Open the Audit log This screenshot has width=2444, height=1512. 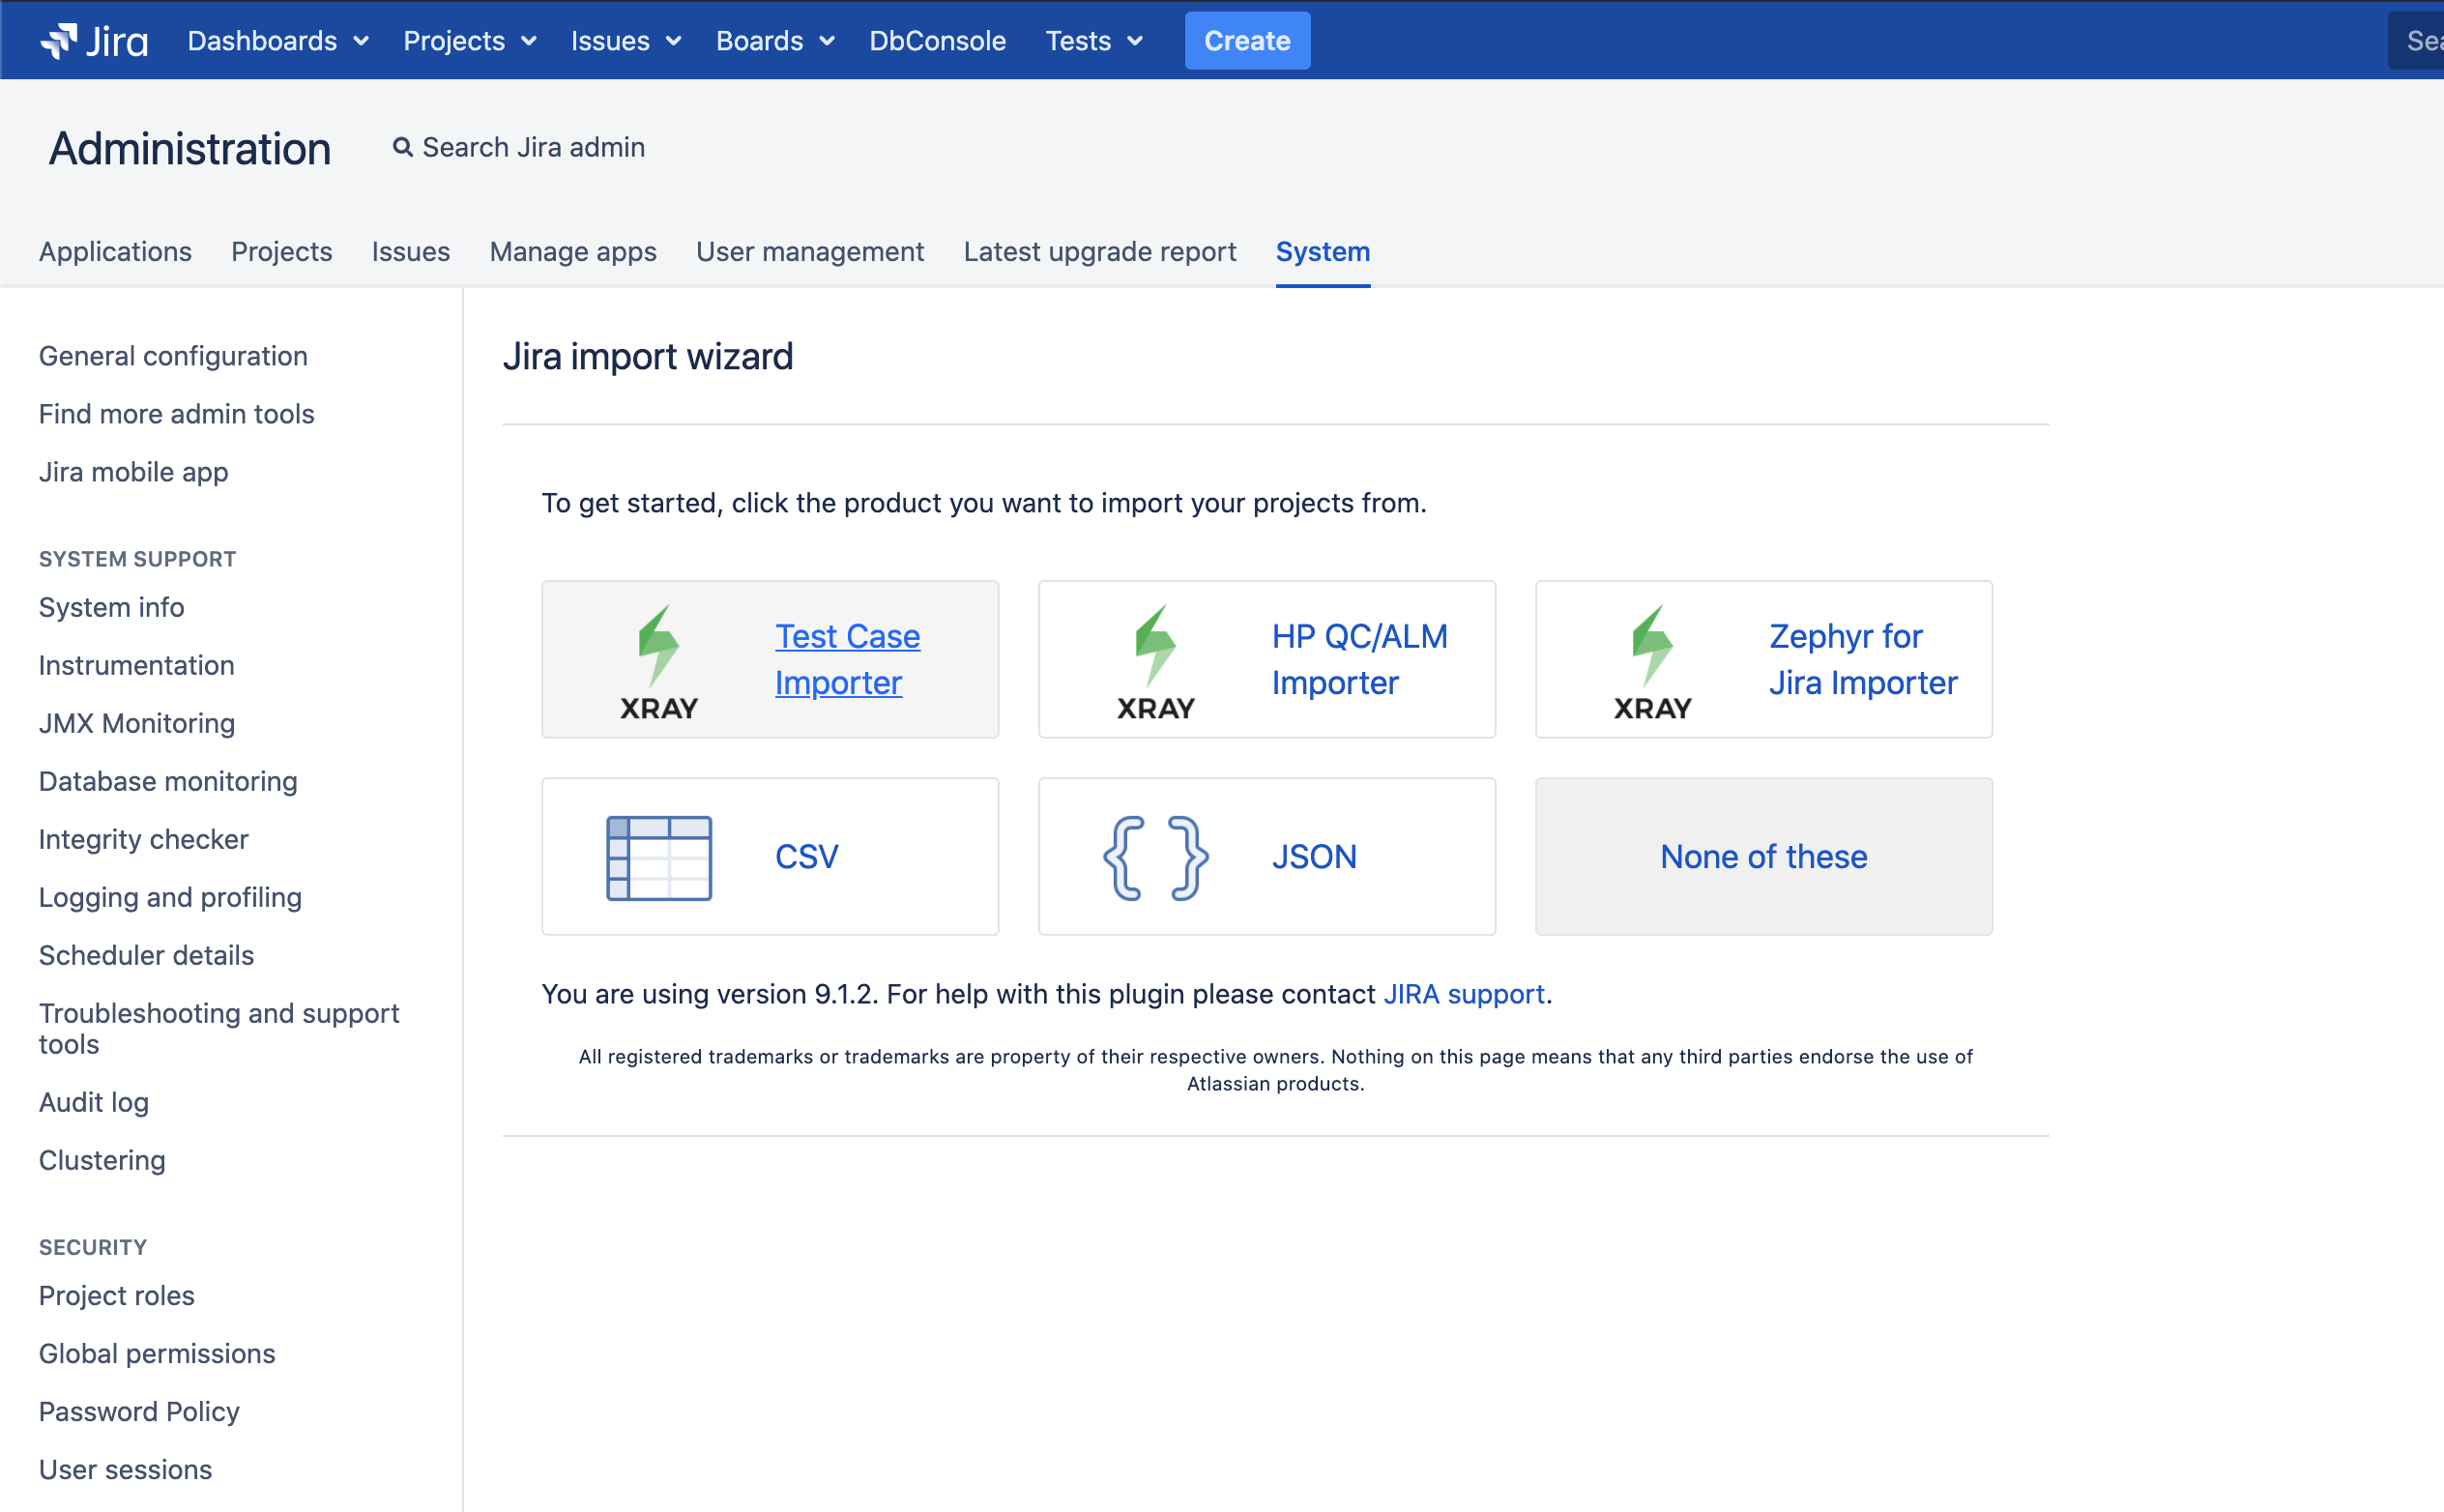click(93, 1102)
